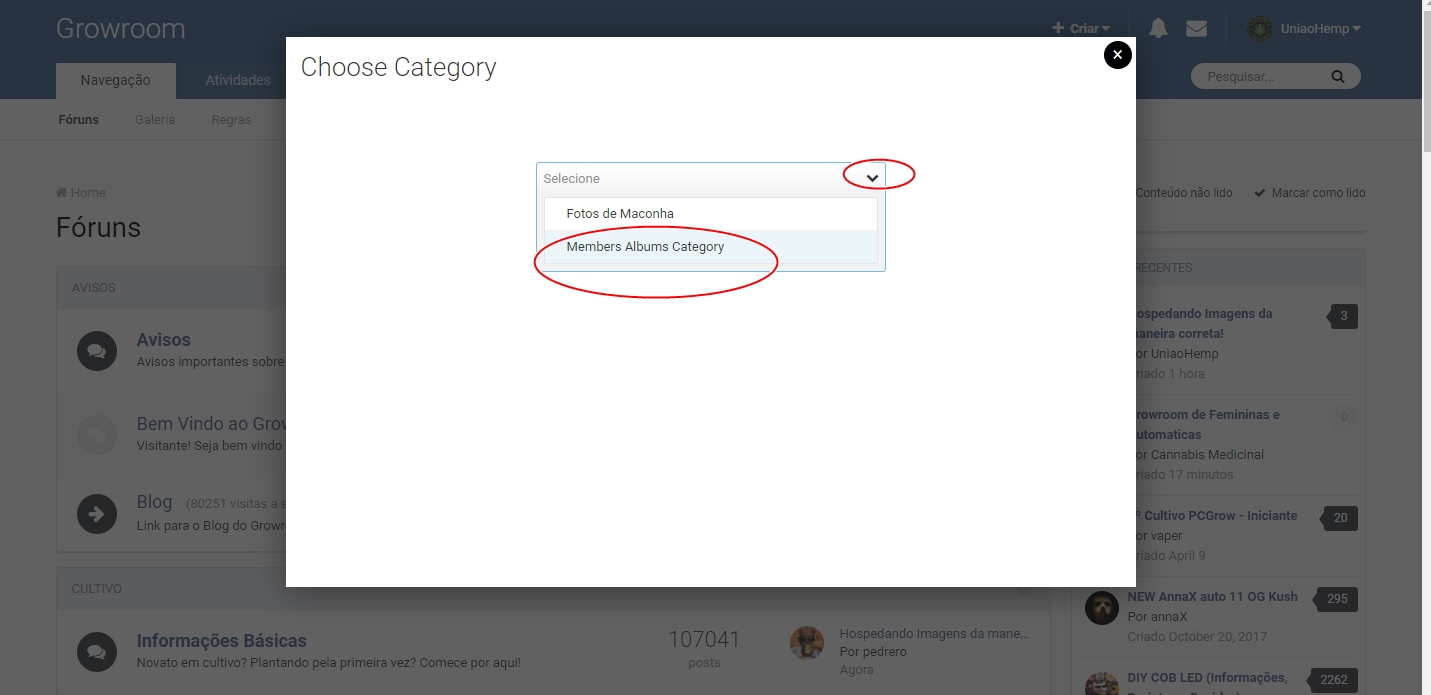Expand the Criar menu
Image resolution: width=1431 pixels, height=695 pixels.
click(1081, 29)
